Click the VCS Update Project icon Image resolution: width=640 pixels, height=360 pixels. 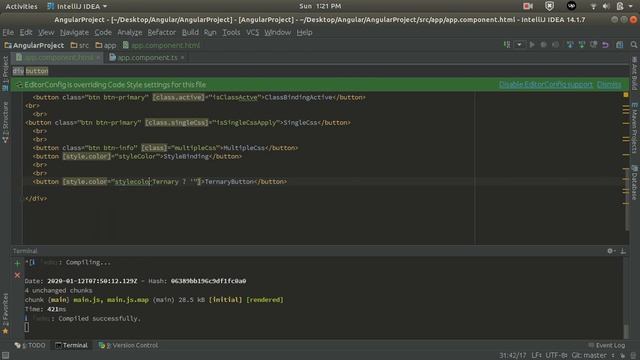pyautogui.click(x=570, y=44)
